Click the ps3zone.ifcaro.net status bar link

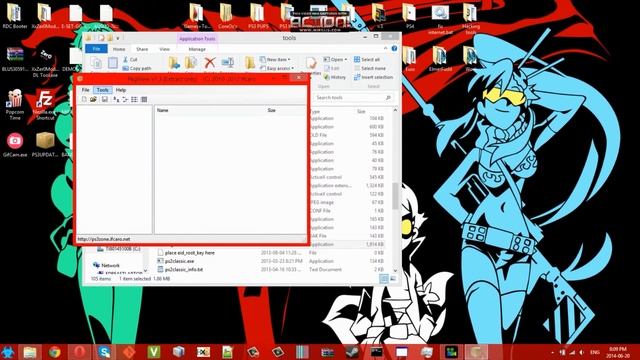104,239
